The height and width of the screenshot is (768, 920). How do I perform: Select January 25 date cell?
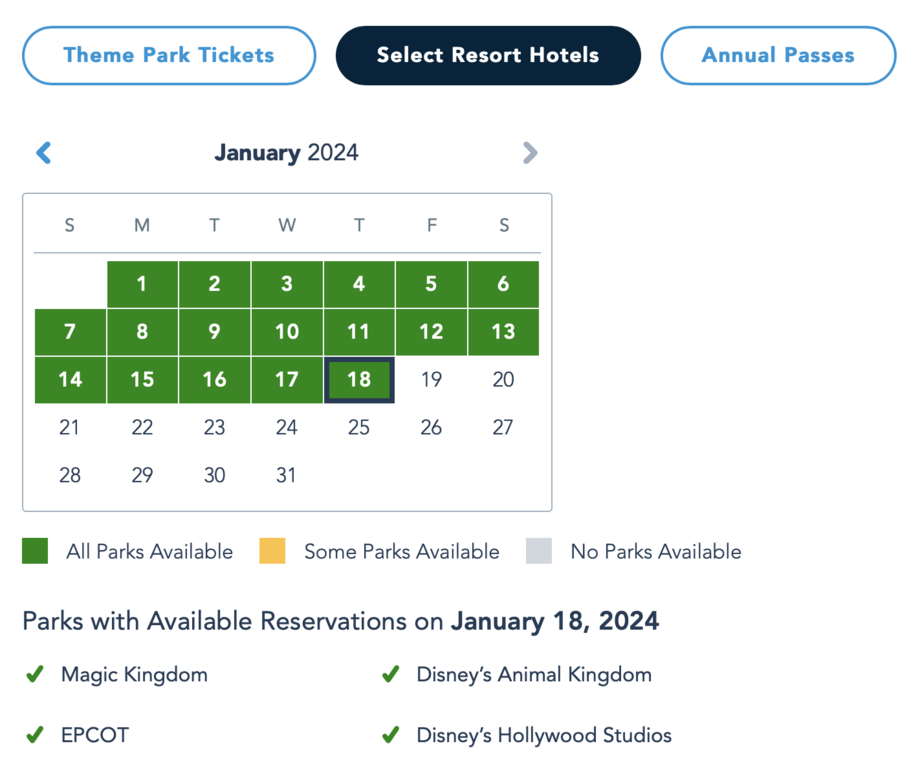click(359, 428)
